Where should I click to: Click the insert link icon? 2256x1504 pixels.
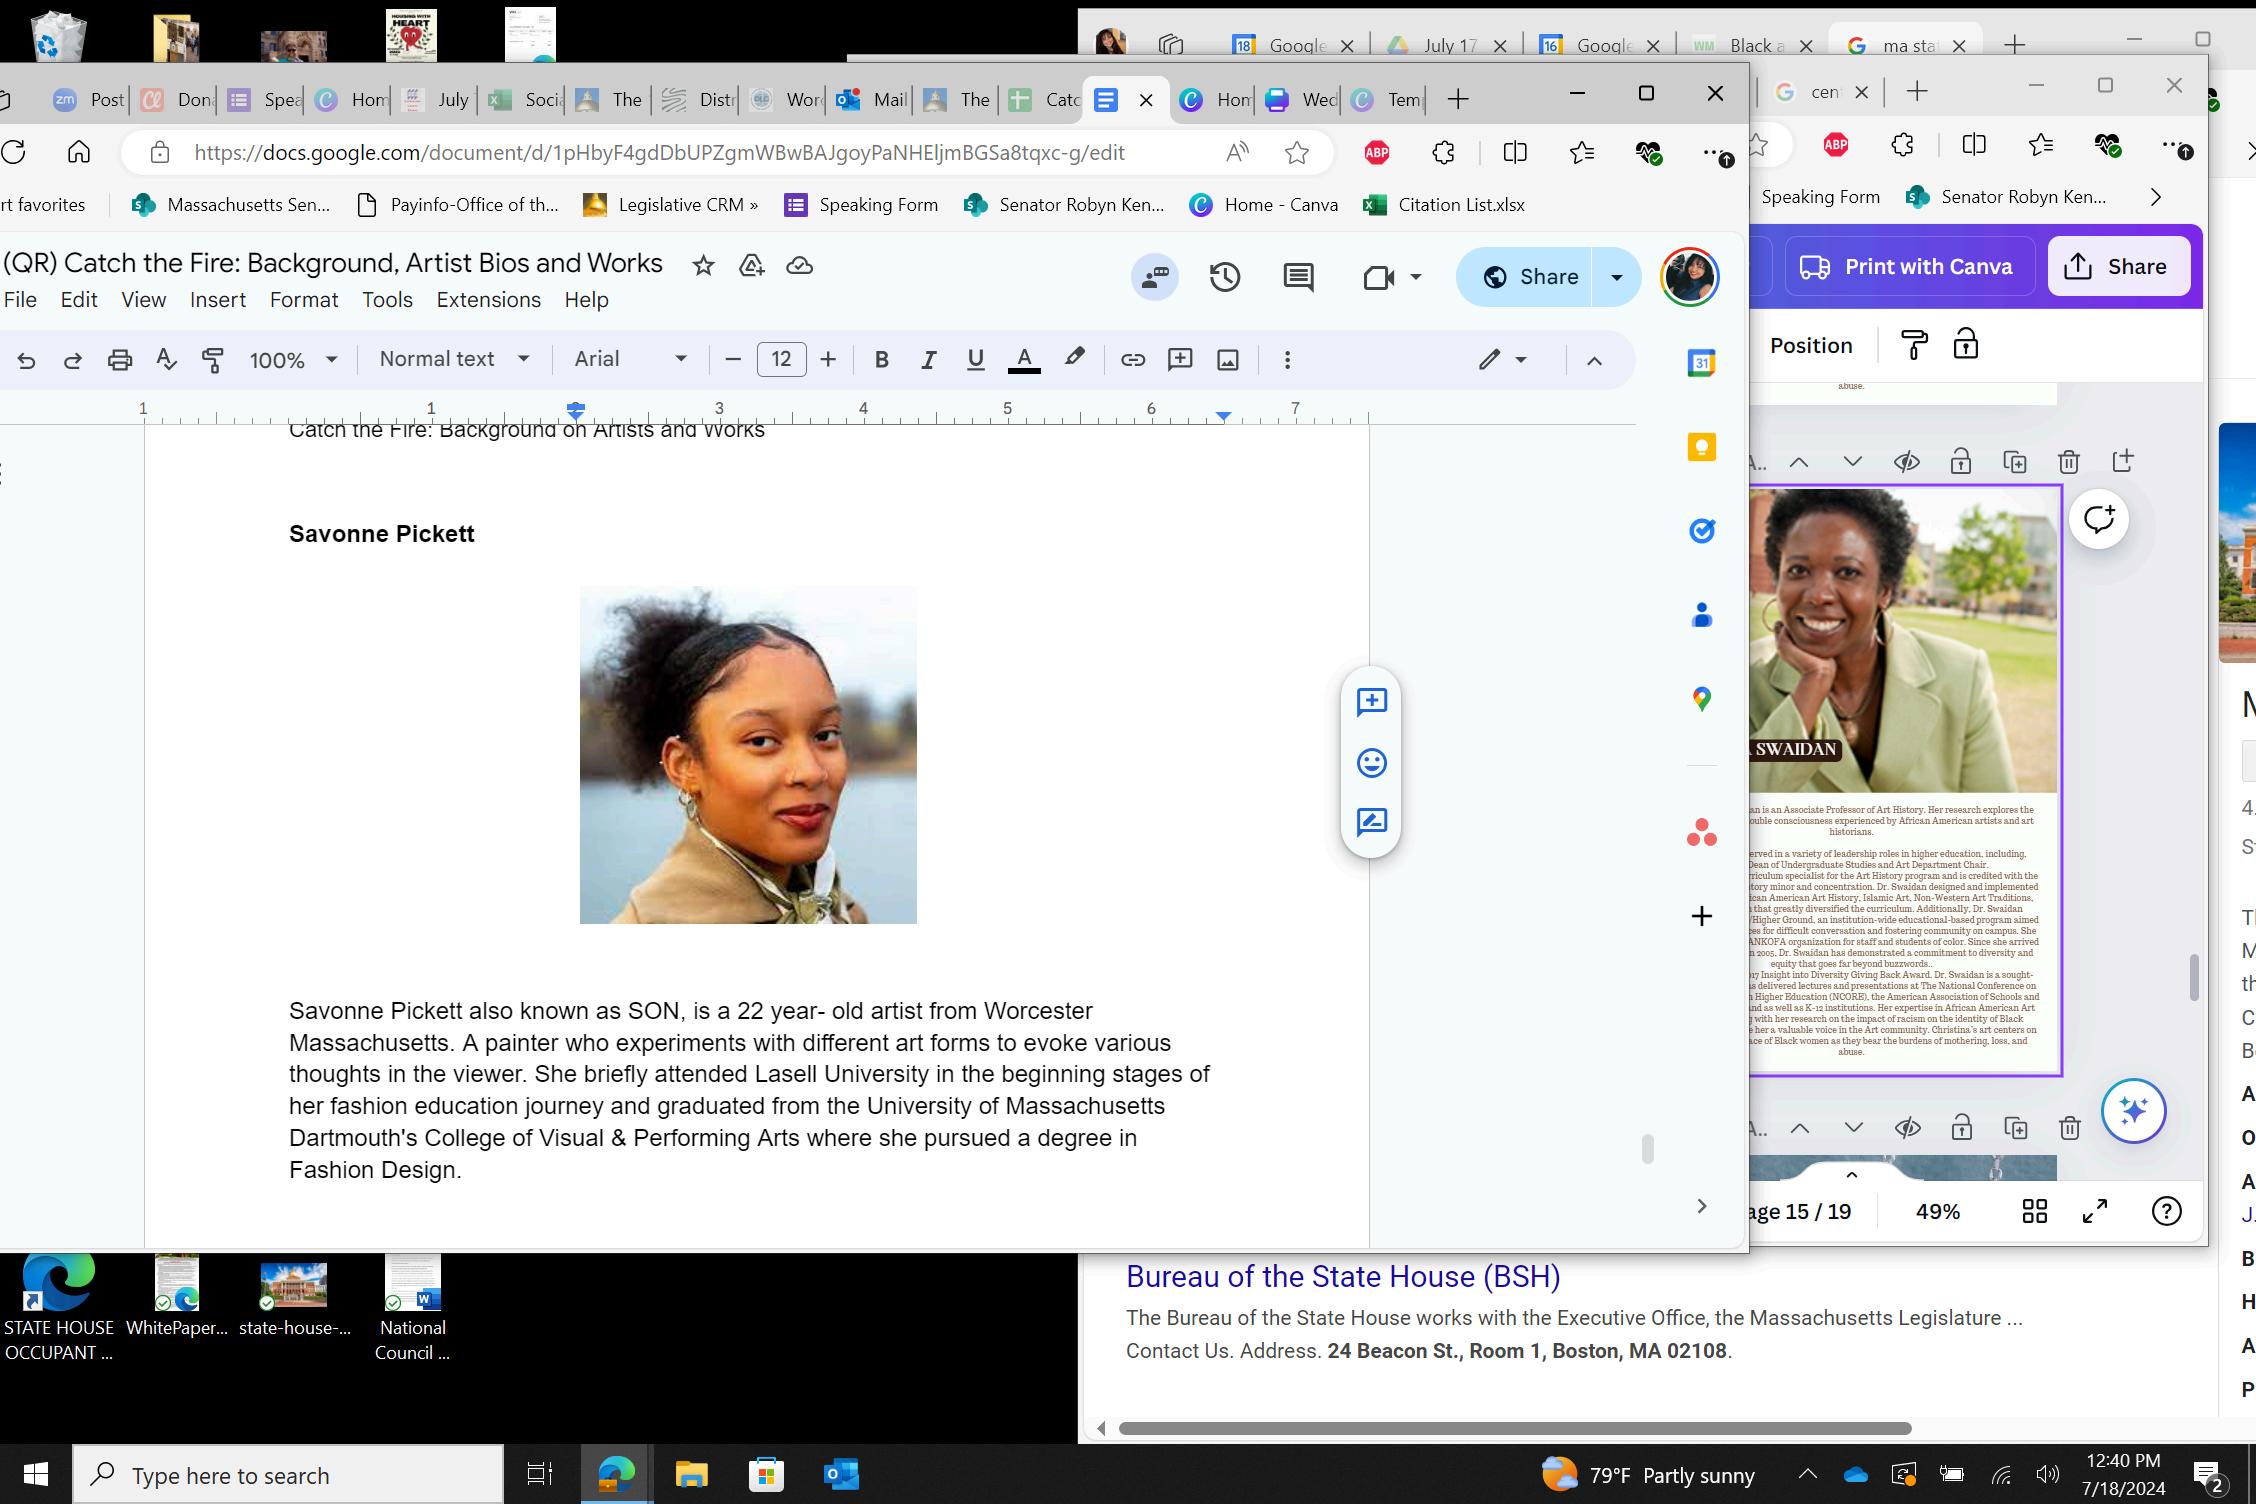tap(1132, 360)
